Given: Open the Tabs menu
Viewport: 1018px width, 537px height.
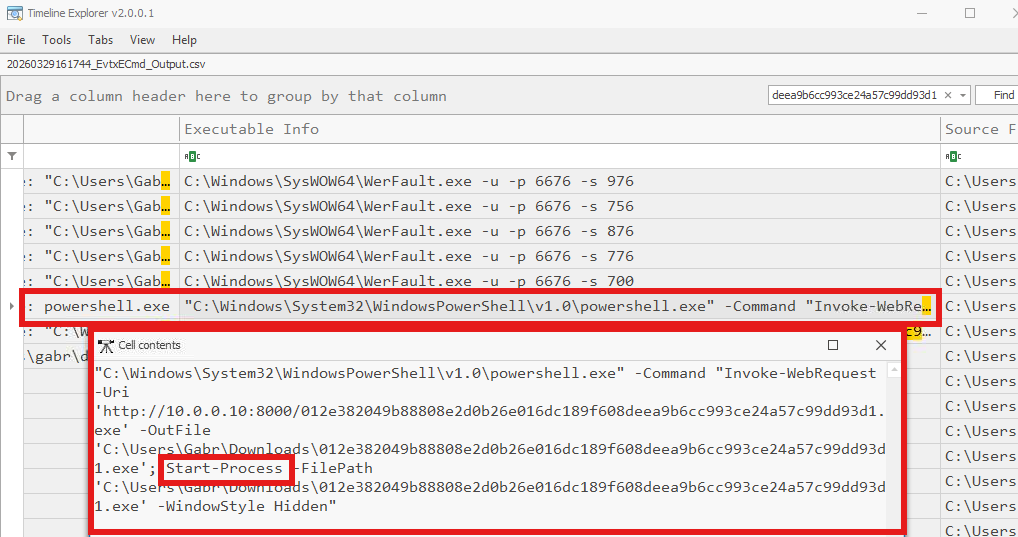Looking at the screenshot, I should pyautogui.click(x=101, y=40).
